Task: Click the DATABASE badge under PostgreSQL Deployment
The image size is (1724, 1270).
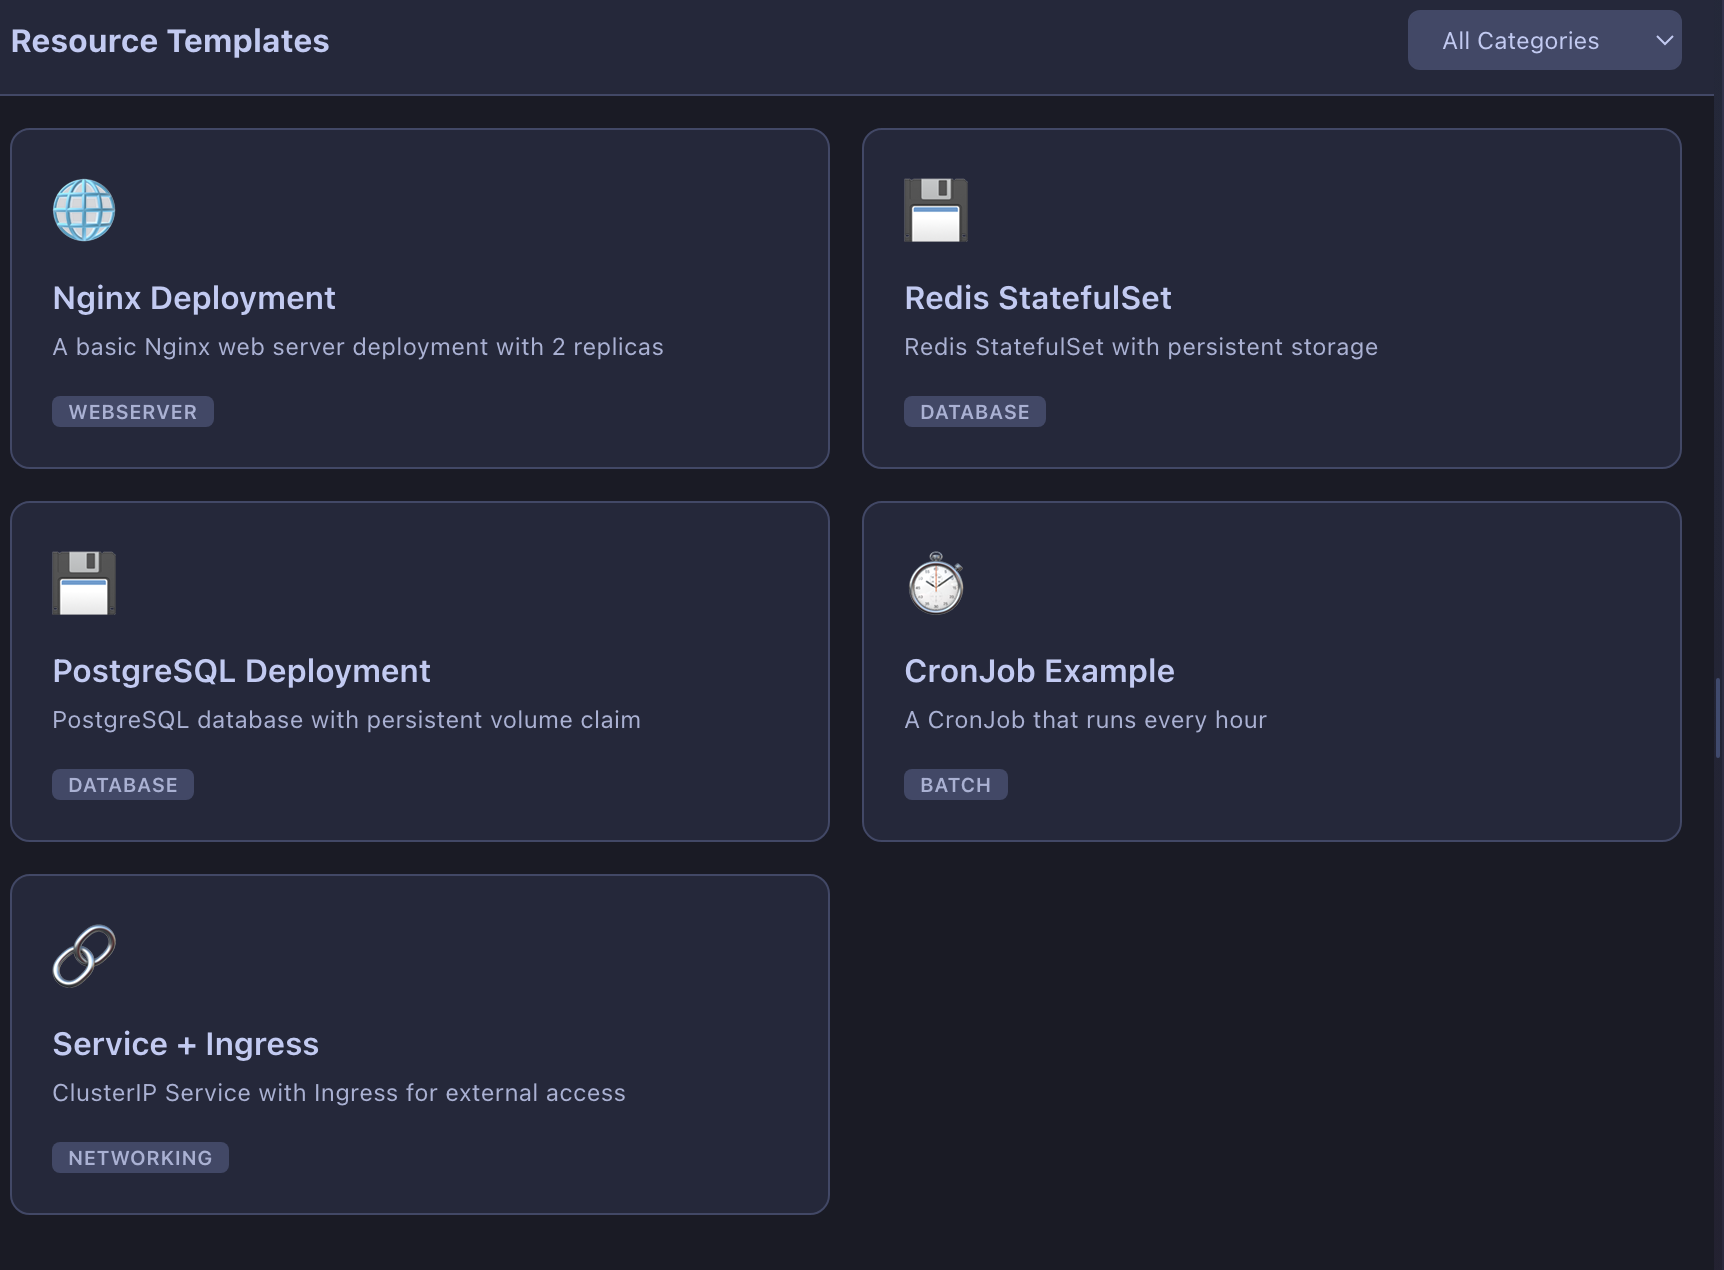Action: pyautogui.click(x=122, y=784)
